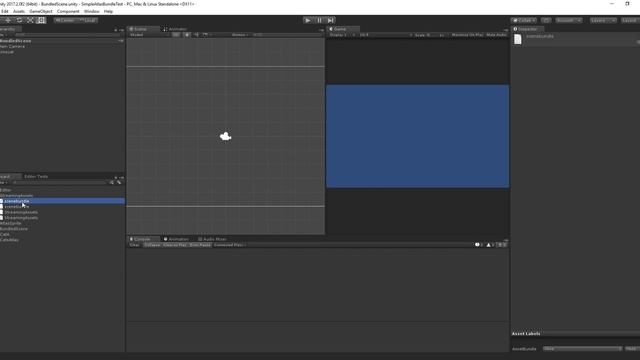This screenshot has width=640, height=360.
Task: Click the Project panel search field
Action: (59, 182)
